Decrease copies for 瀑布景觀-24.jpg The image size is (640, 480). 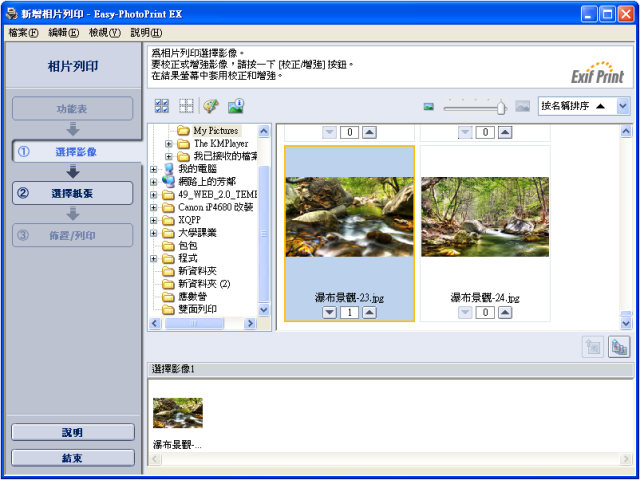pyautogui.click(x=465, y=313)
